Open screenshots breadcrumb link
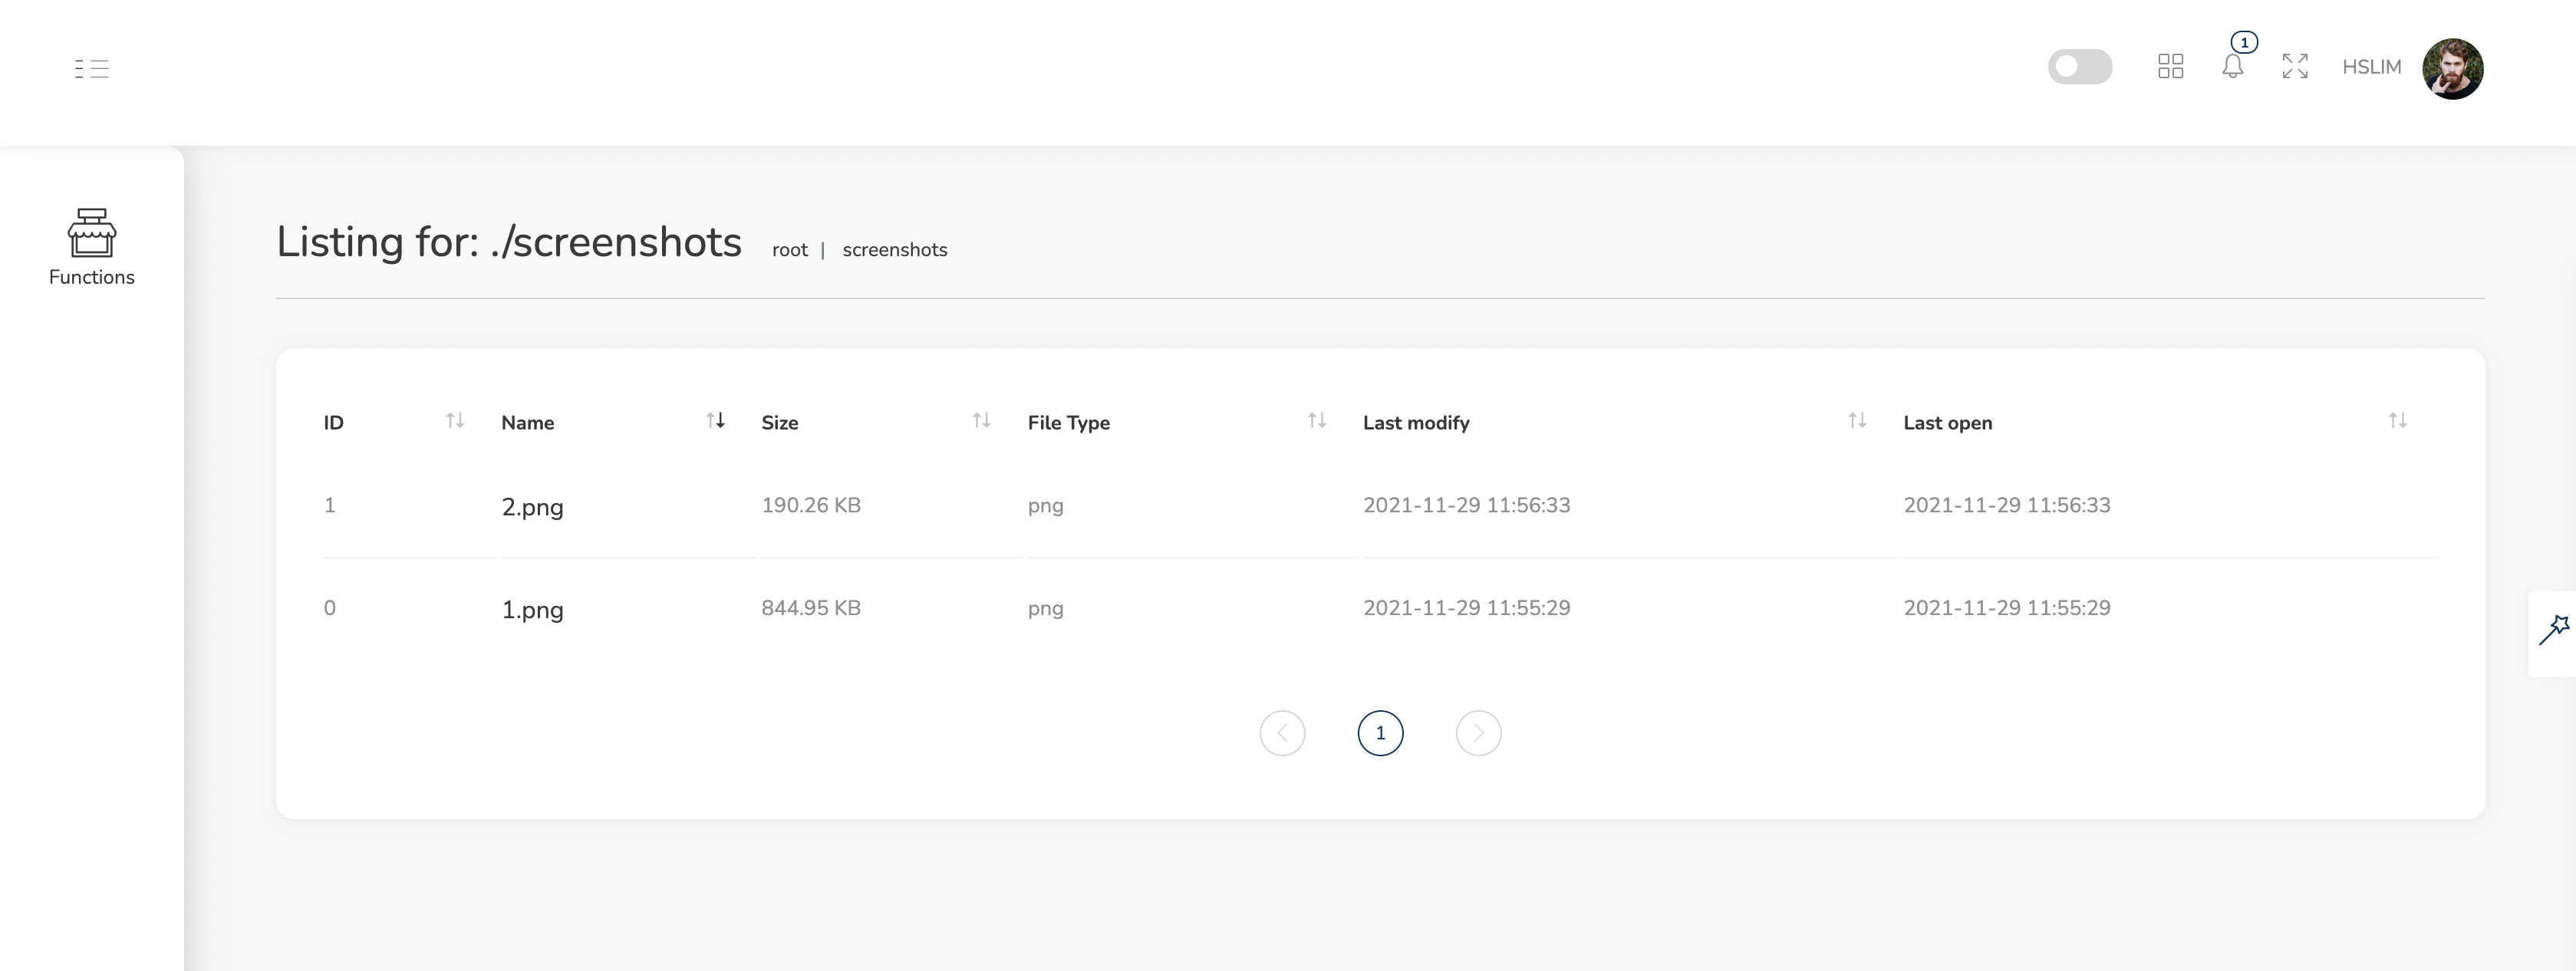Image resolution: width=2576 pixels, height=971 pixels. point(894,250)
